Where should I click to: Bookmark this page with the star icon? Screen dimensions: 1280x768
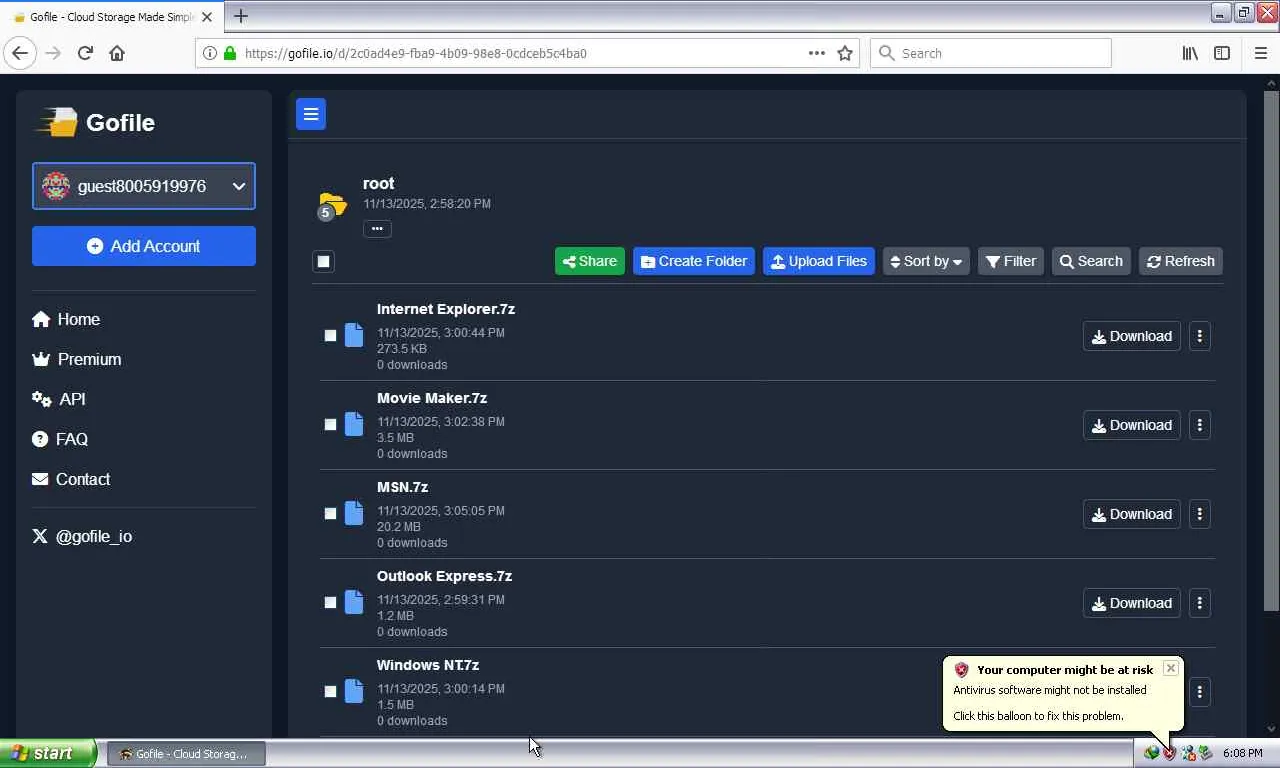845,53
